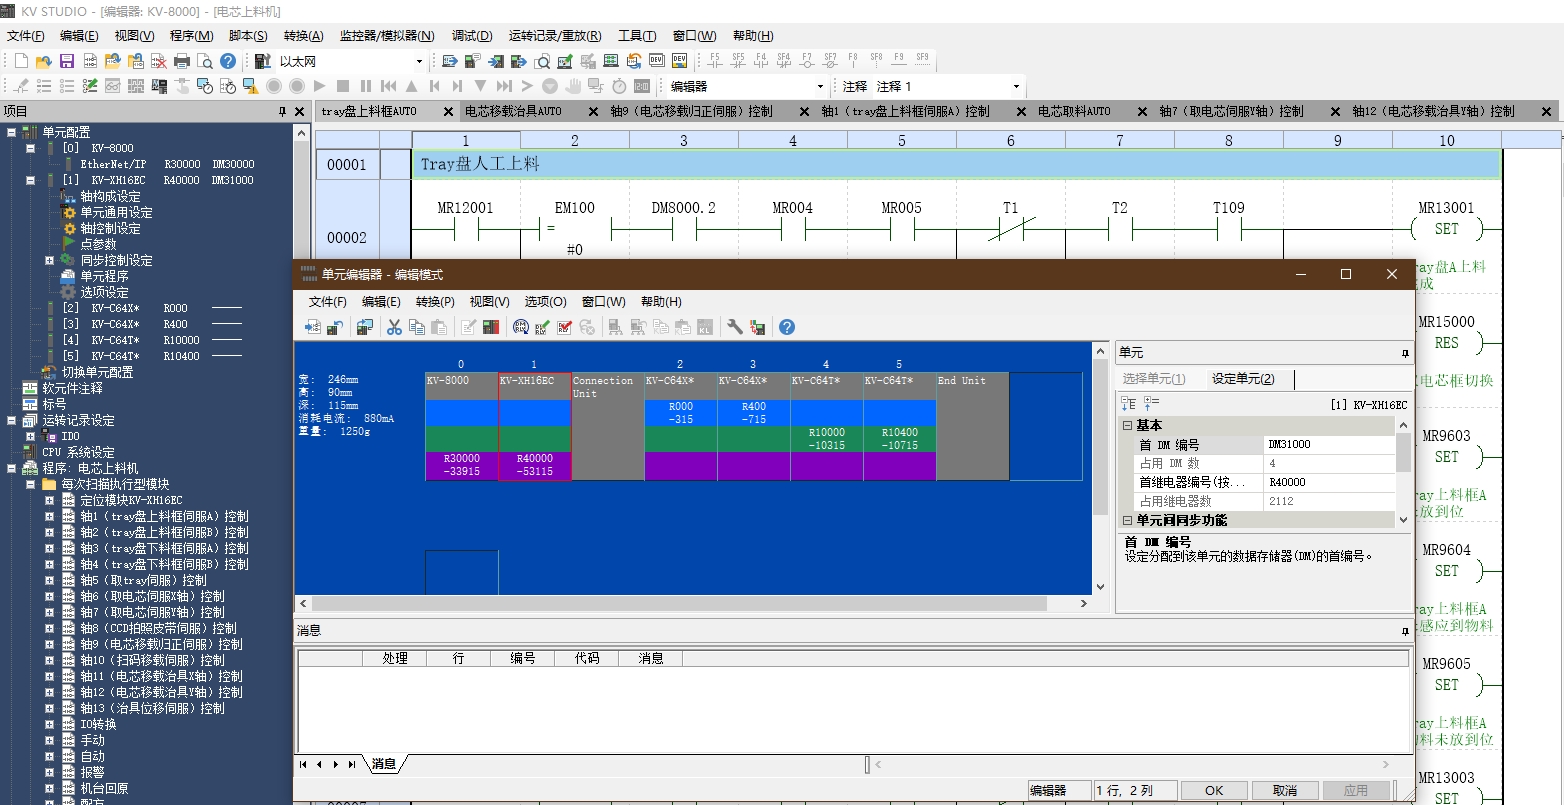Click the purple Save project icon

click(x=67, y=61)
